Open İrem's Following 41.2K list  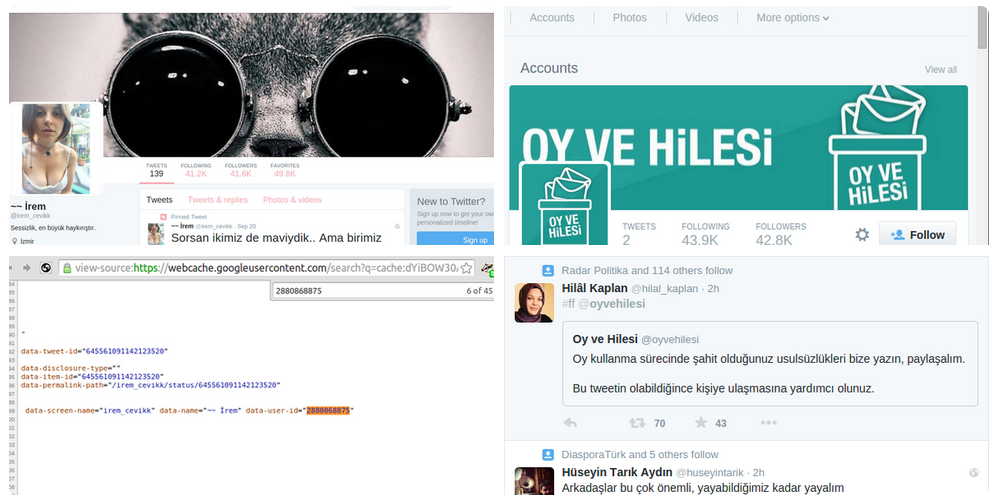pos(196,170)
